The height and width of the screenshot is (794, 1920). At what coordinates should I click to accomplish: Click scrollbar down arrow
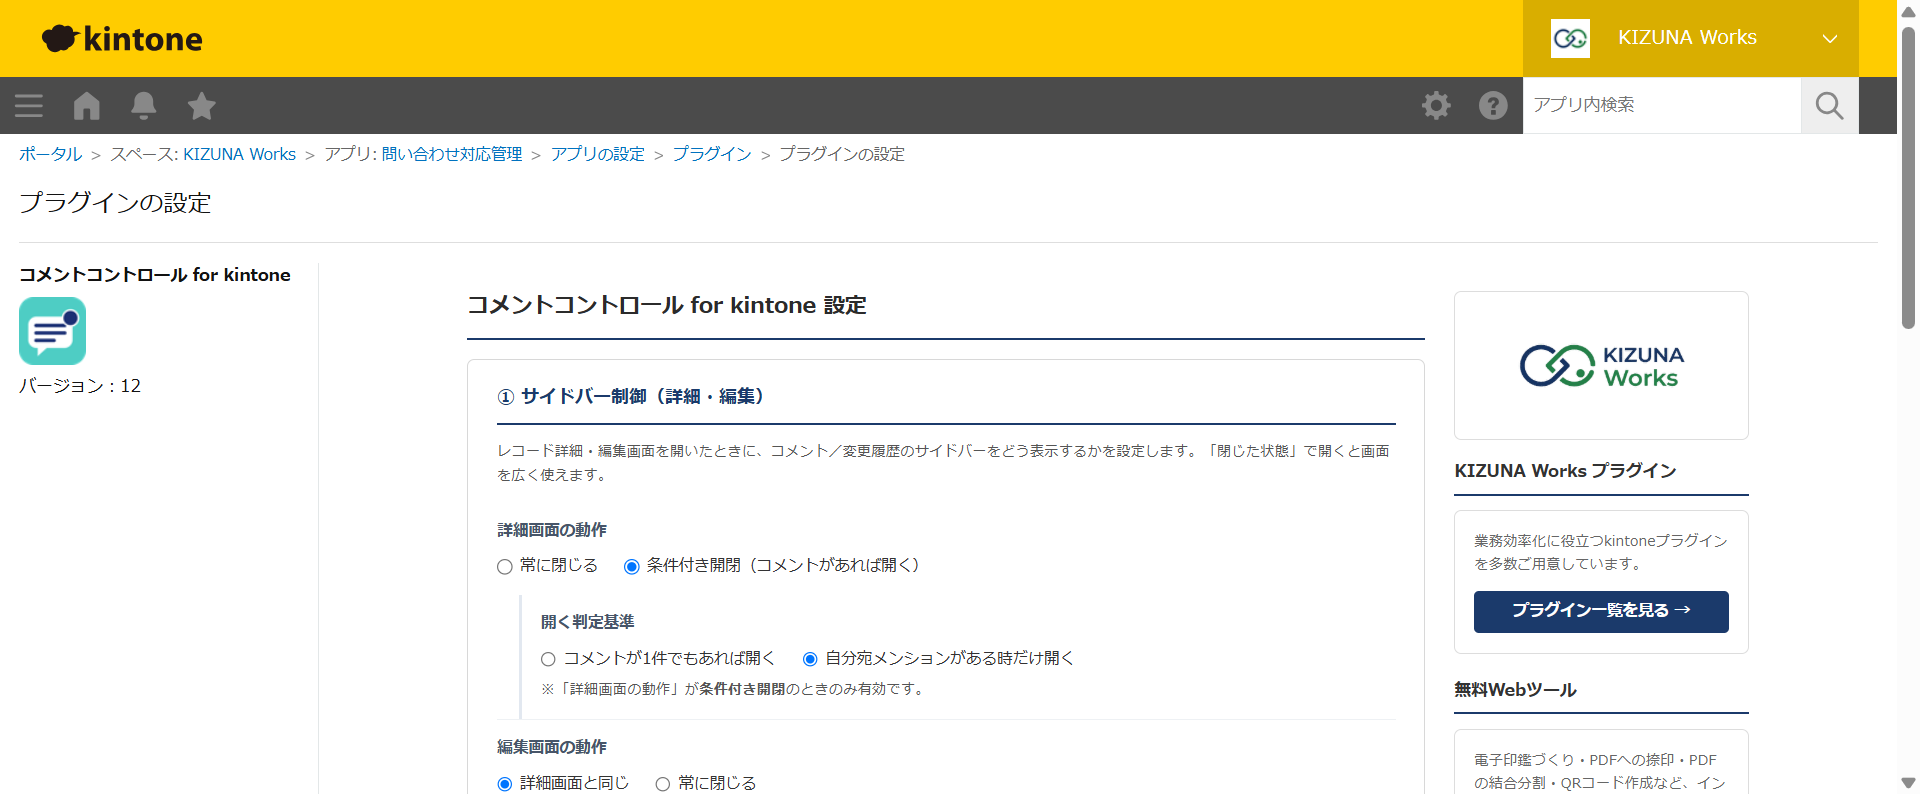coord(1908,783)
